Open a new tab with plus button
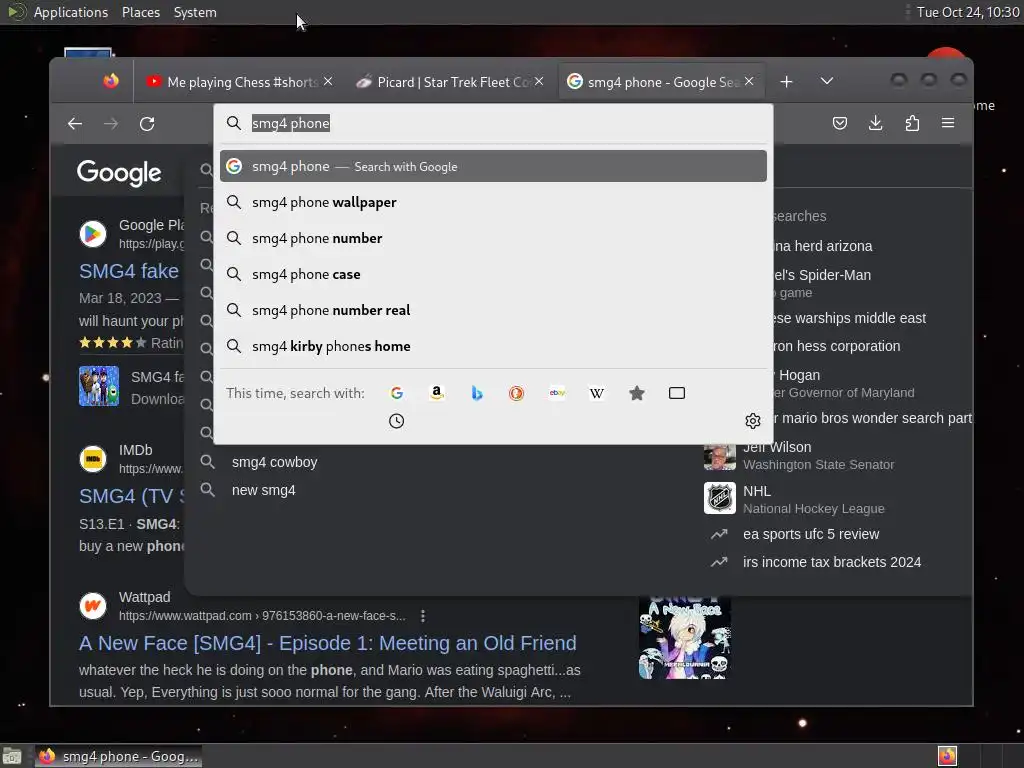Image resolution: width=1024 pixels, height=768 pixels. tap(786, 82)
